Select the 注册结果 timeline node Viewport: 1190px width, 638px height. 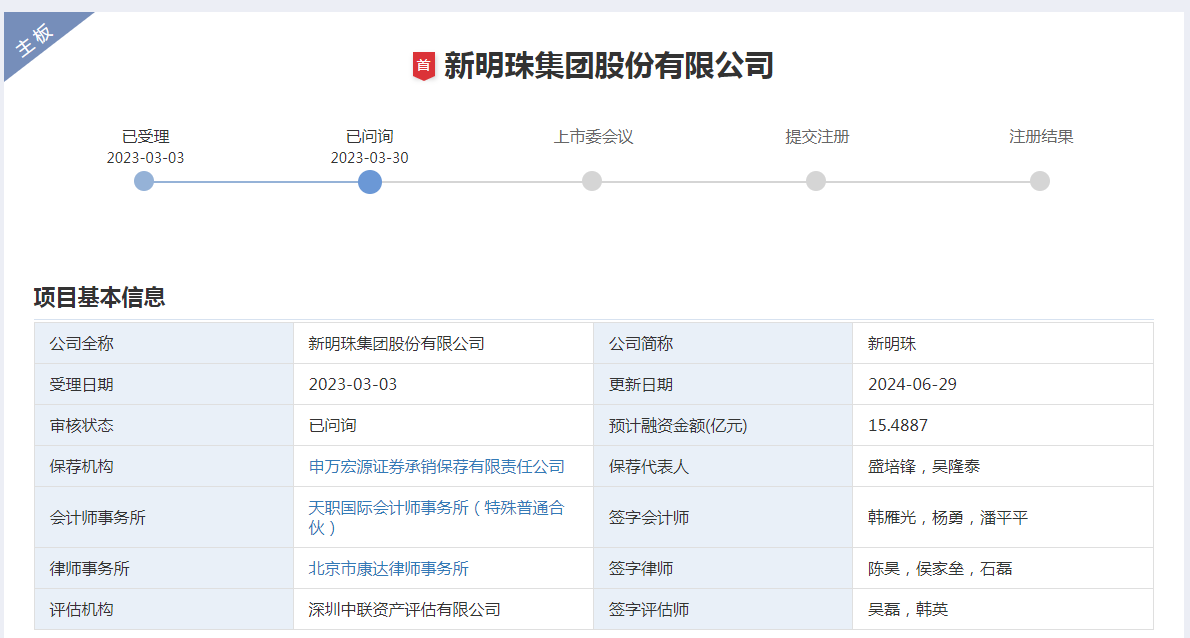pyautogui.click(x=1040, y=181)
